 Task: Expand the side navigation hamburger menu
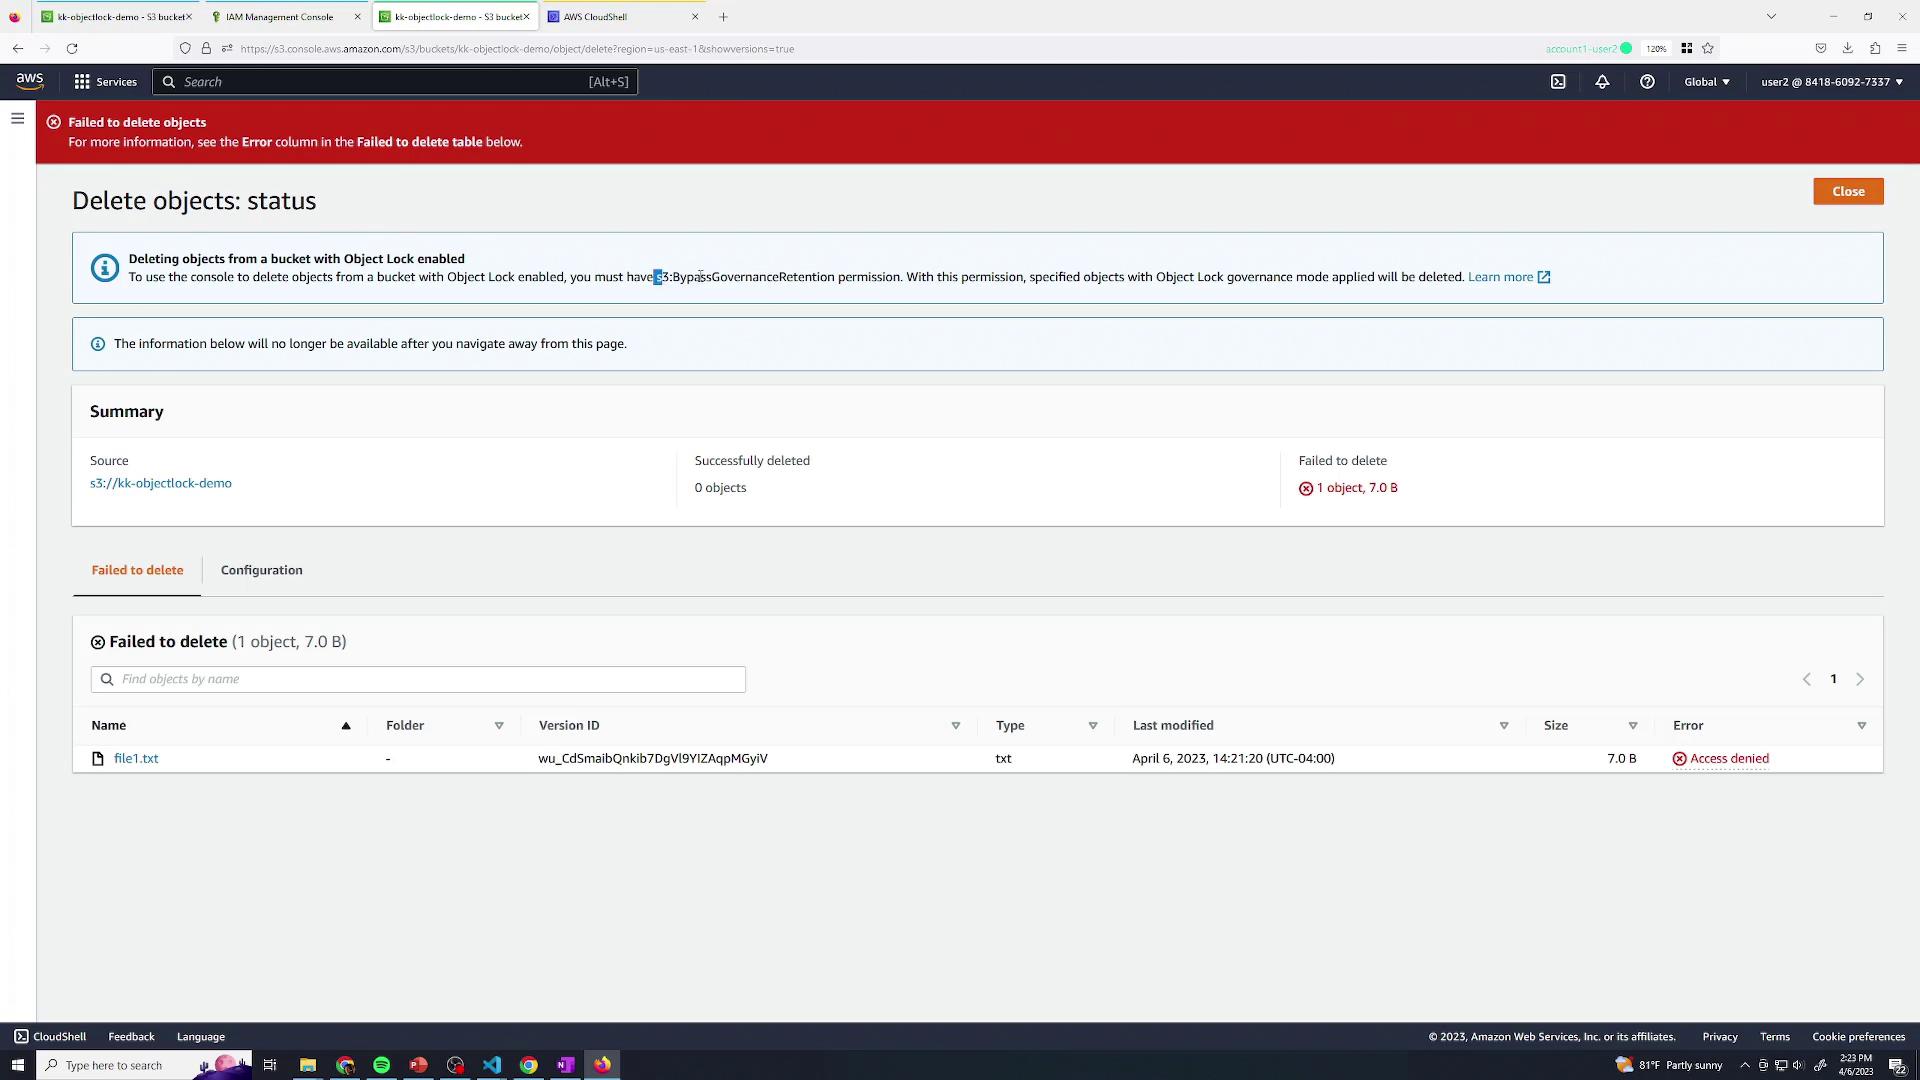17,119
